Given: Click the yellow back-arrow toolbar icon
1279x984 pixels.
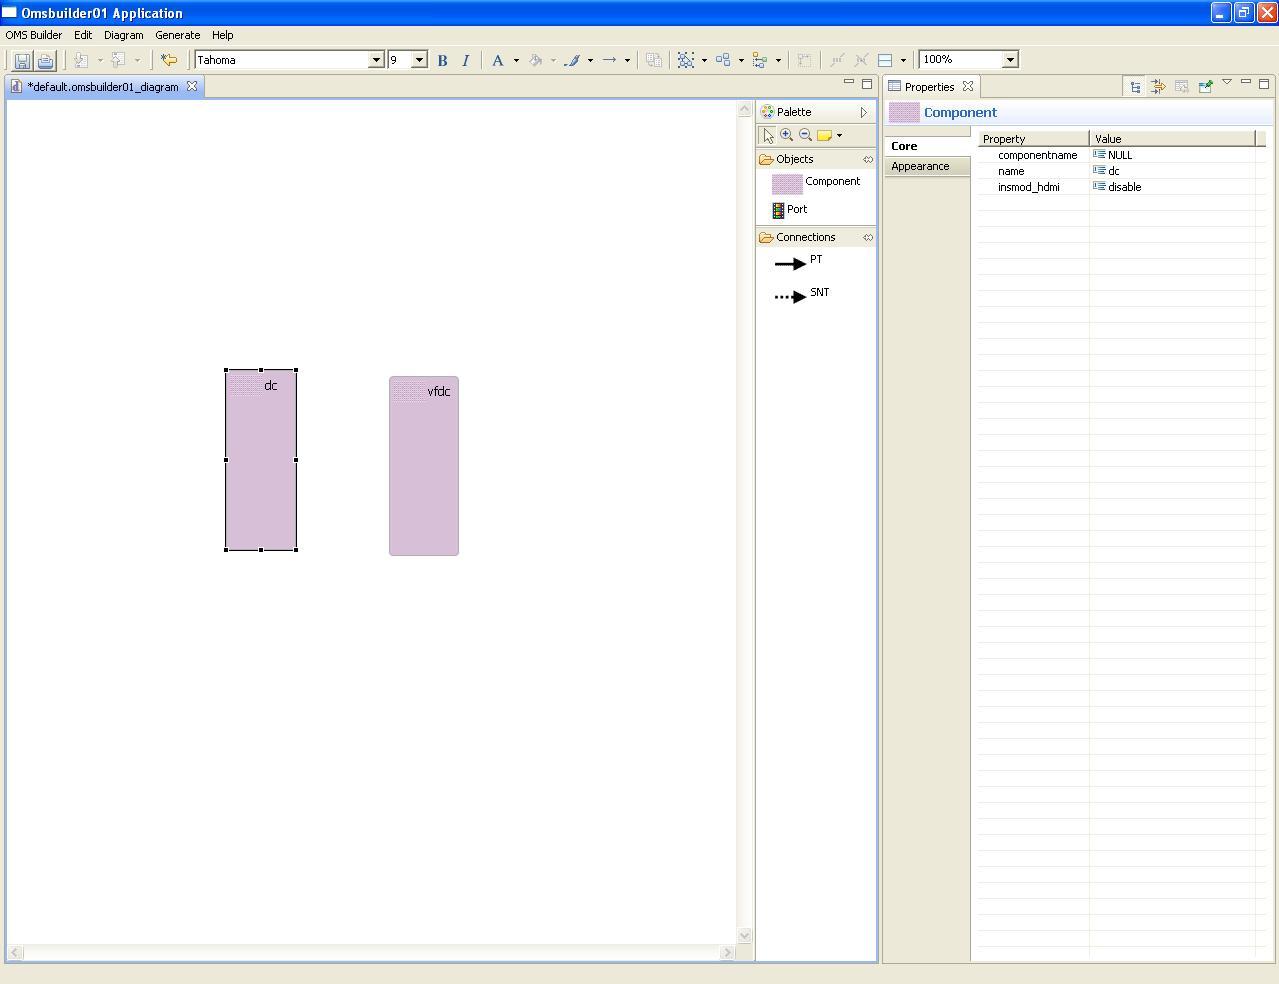Looking at the screenshot, I should click(x=169, y=60).
